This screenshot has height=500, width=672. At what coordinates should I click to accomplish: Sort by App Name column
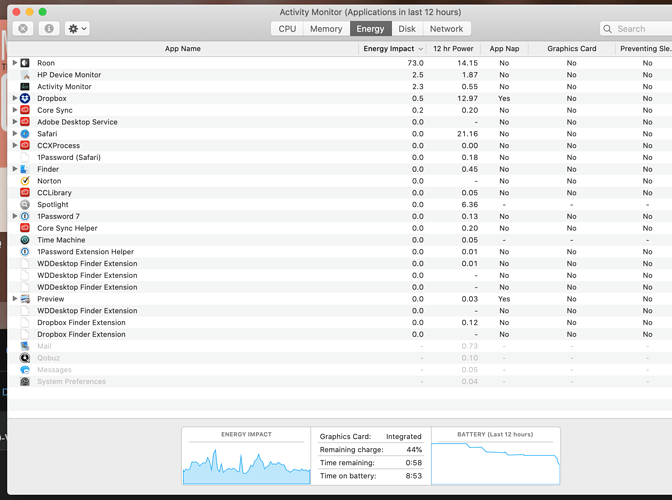[x=183, y=49]
